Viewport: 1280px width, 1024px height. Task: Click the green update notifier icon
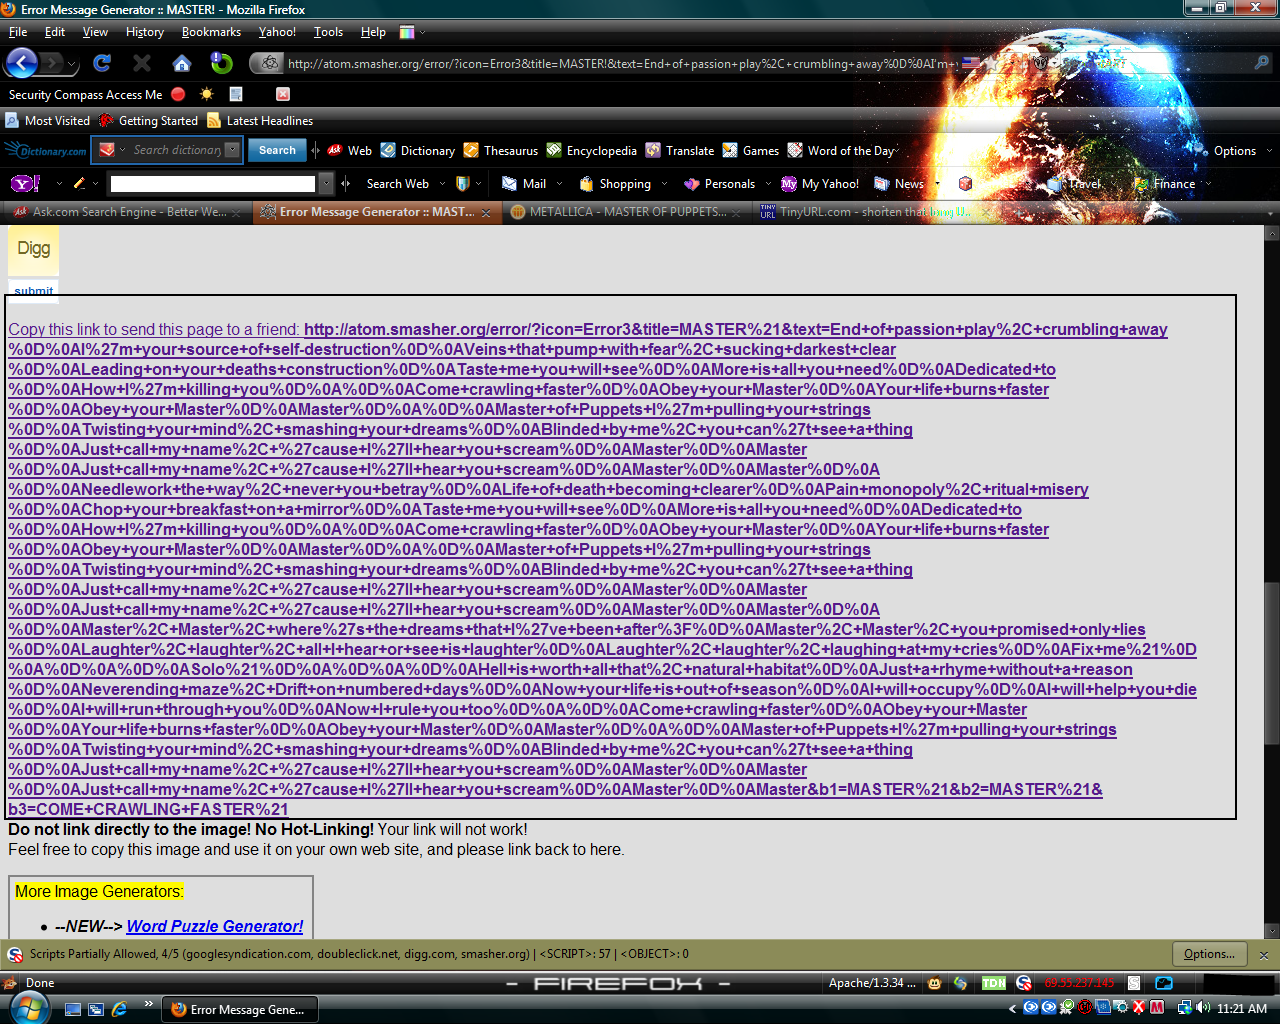(222, 63)
